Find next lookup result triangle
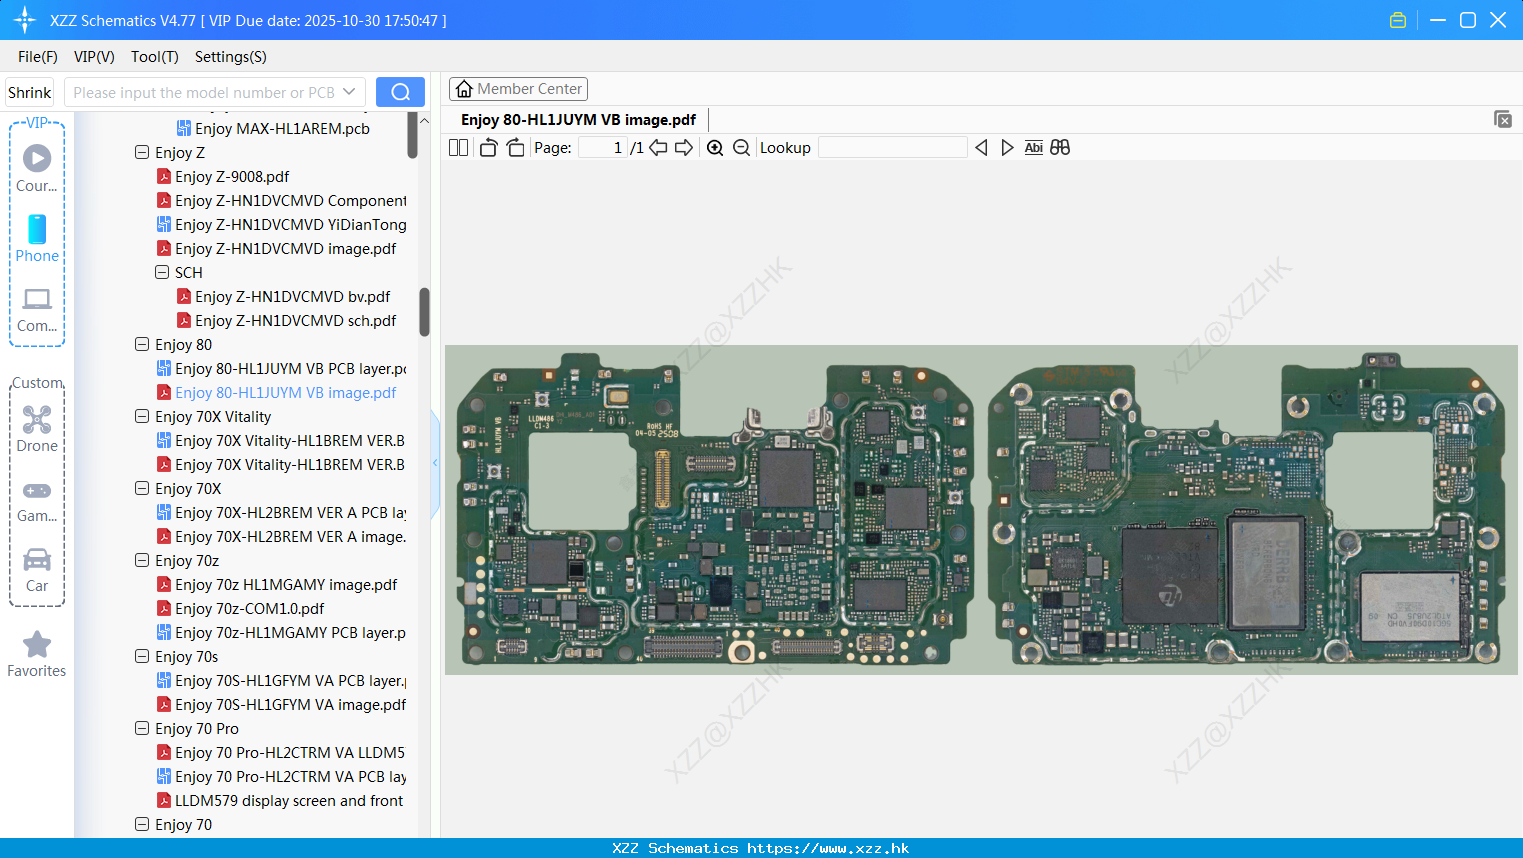Image resolution: width=1523 pixels, height=858 pixels. (1007, 148)
